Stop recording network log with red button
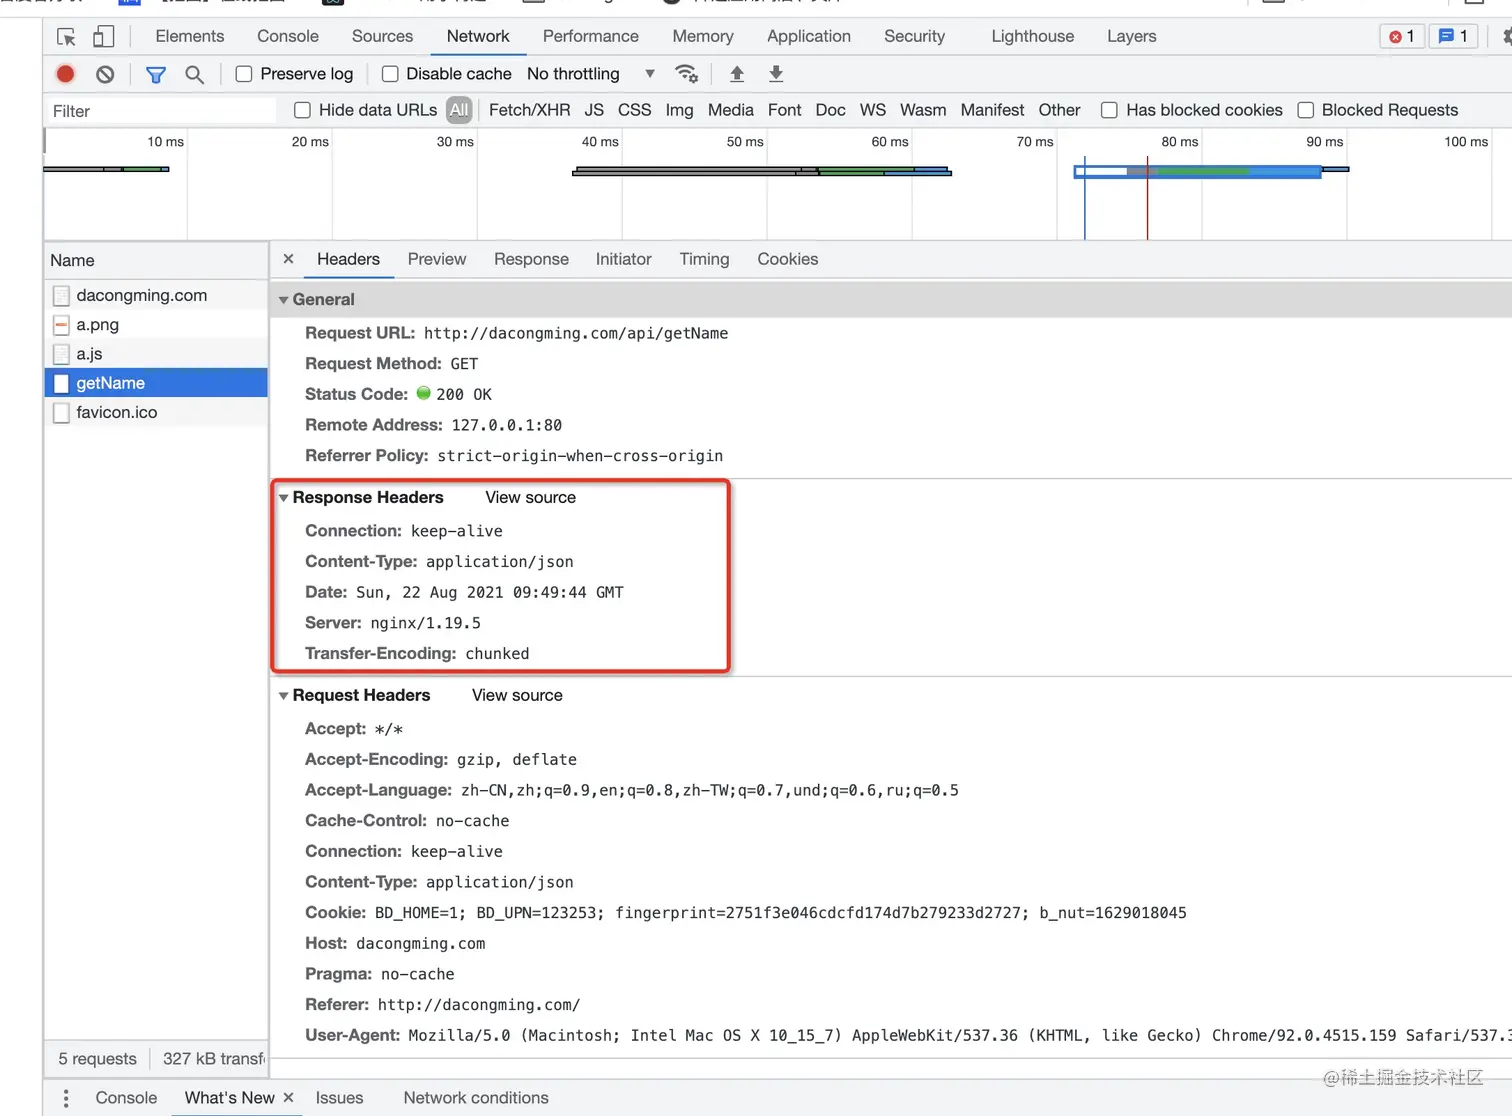The height and width of the screenshot is (1116, 1512). coord(66,74)
